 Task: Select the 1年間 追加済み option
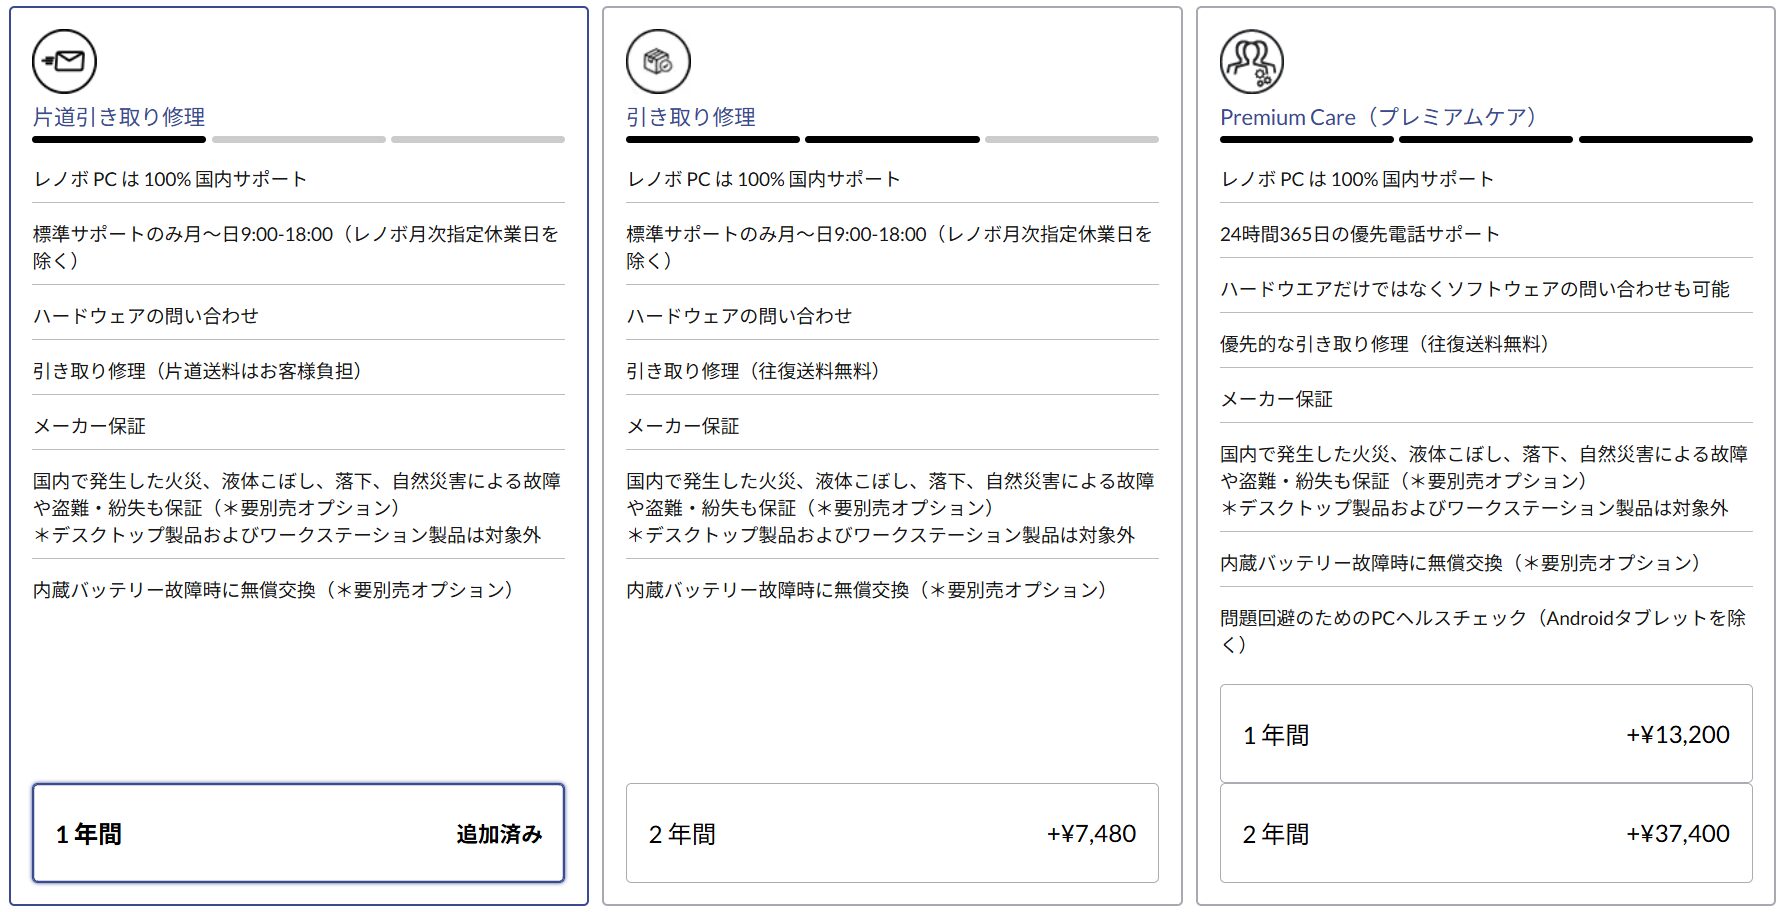point(298,833)
